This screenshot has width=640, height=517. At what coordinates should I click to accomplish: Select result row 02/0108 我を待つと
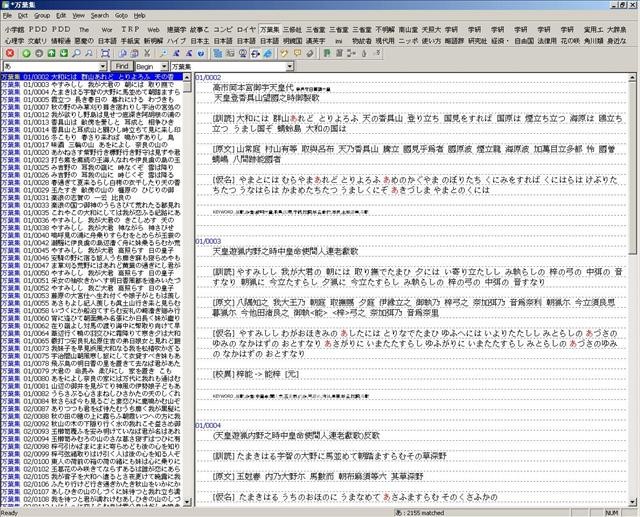click(91, 499)
